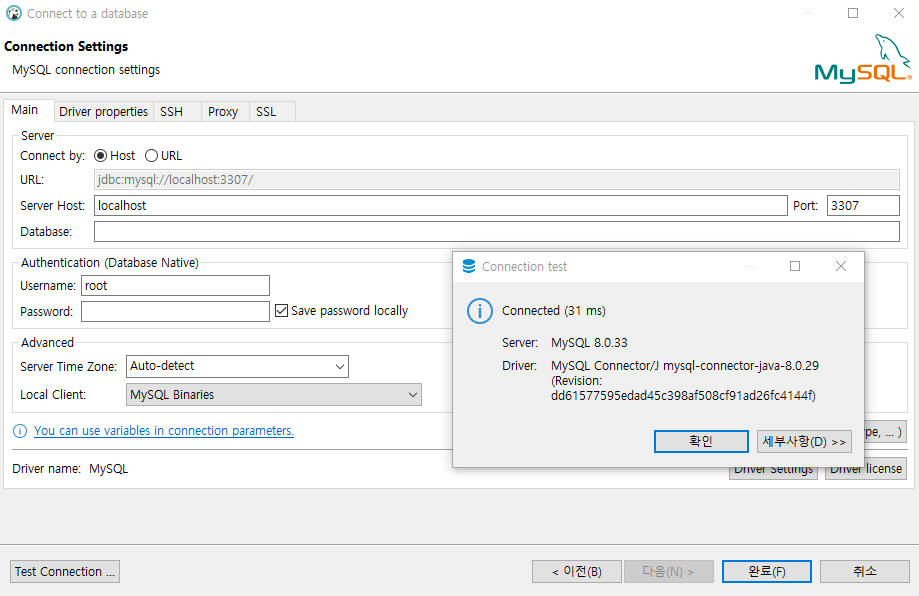Click the Port field showing 3307

[863, 206]
